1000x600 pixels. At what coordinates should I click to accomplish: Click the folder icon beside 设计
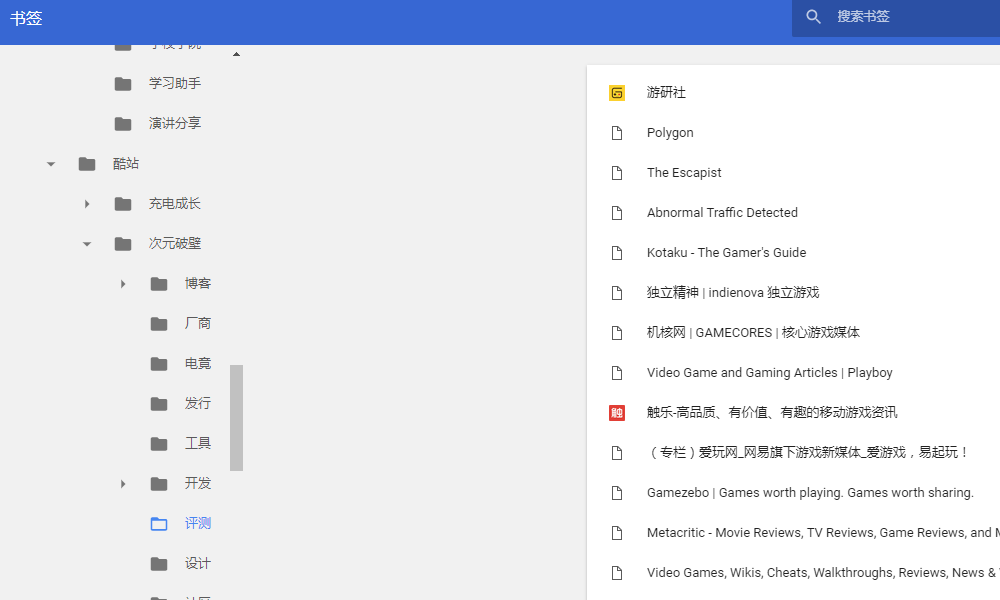pyautogui.click(x=159, y=564)
